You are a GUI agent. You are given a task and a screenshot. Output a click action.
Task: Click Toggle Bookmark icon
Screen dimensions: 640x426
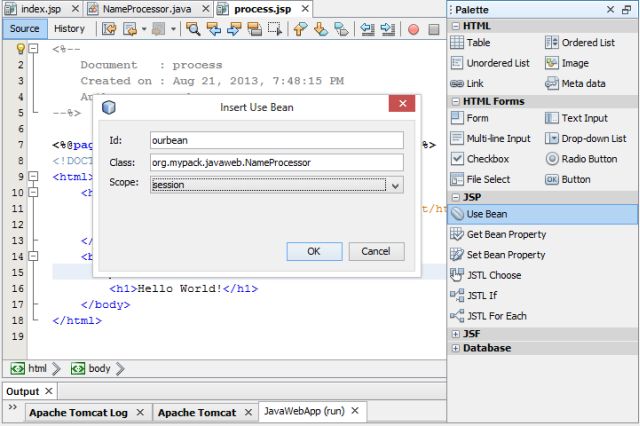[x=341, y=29]
